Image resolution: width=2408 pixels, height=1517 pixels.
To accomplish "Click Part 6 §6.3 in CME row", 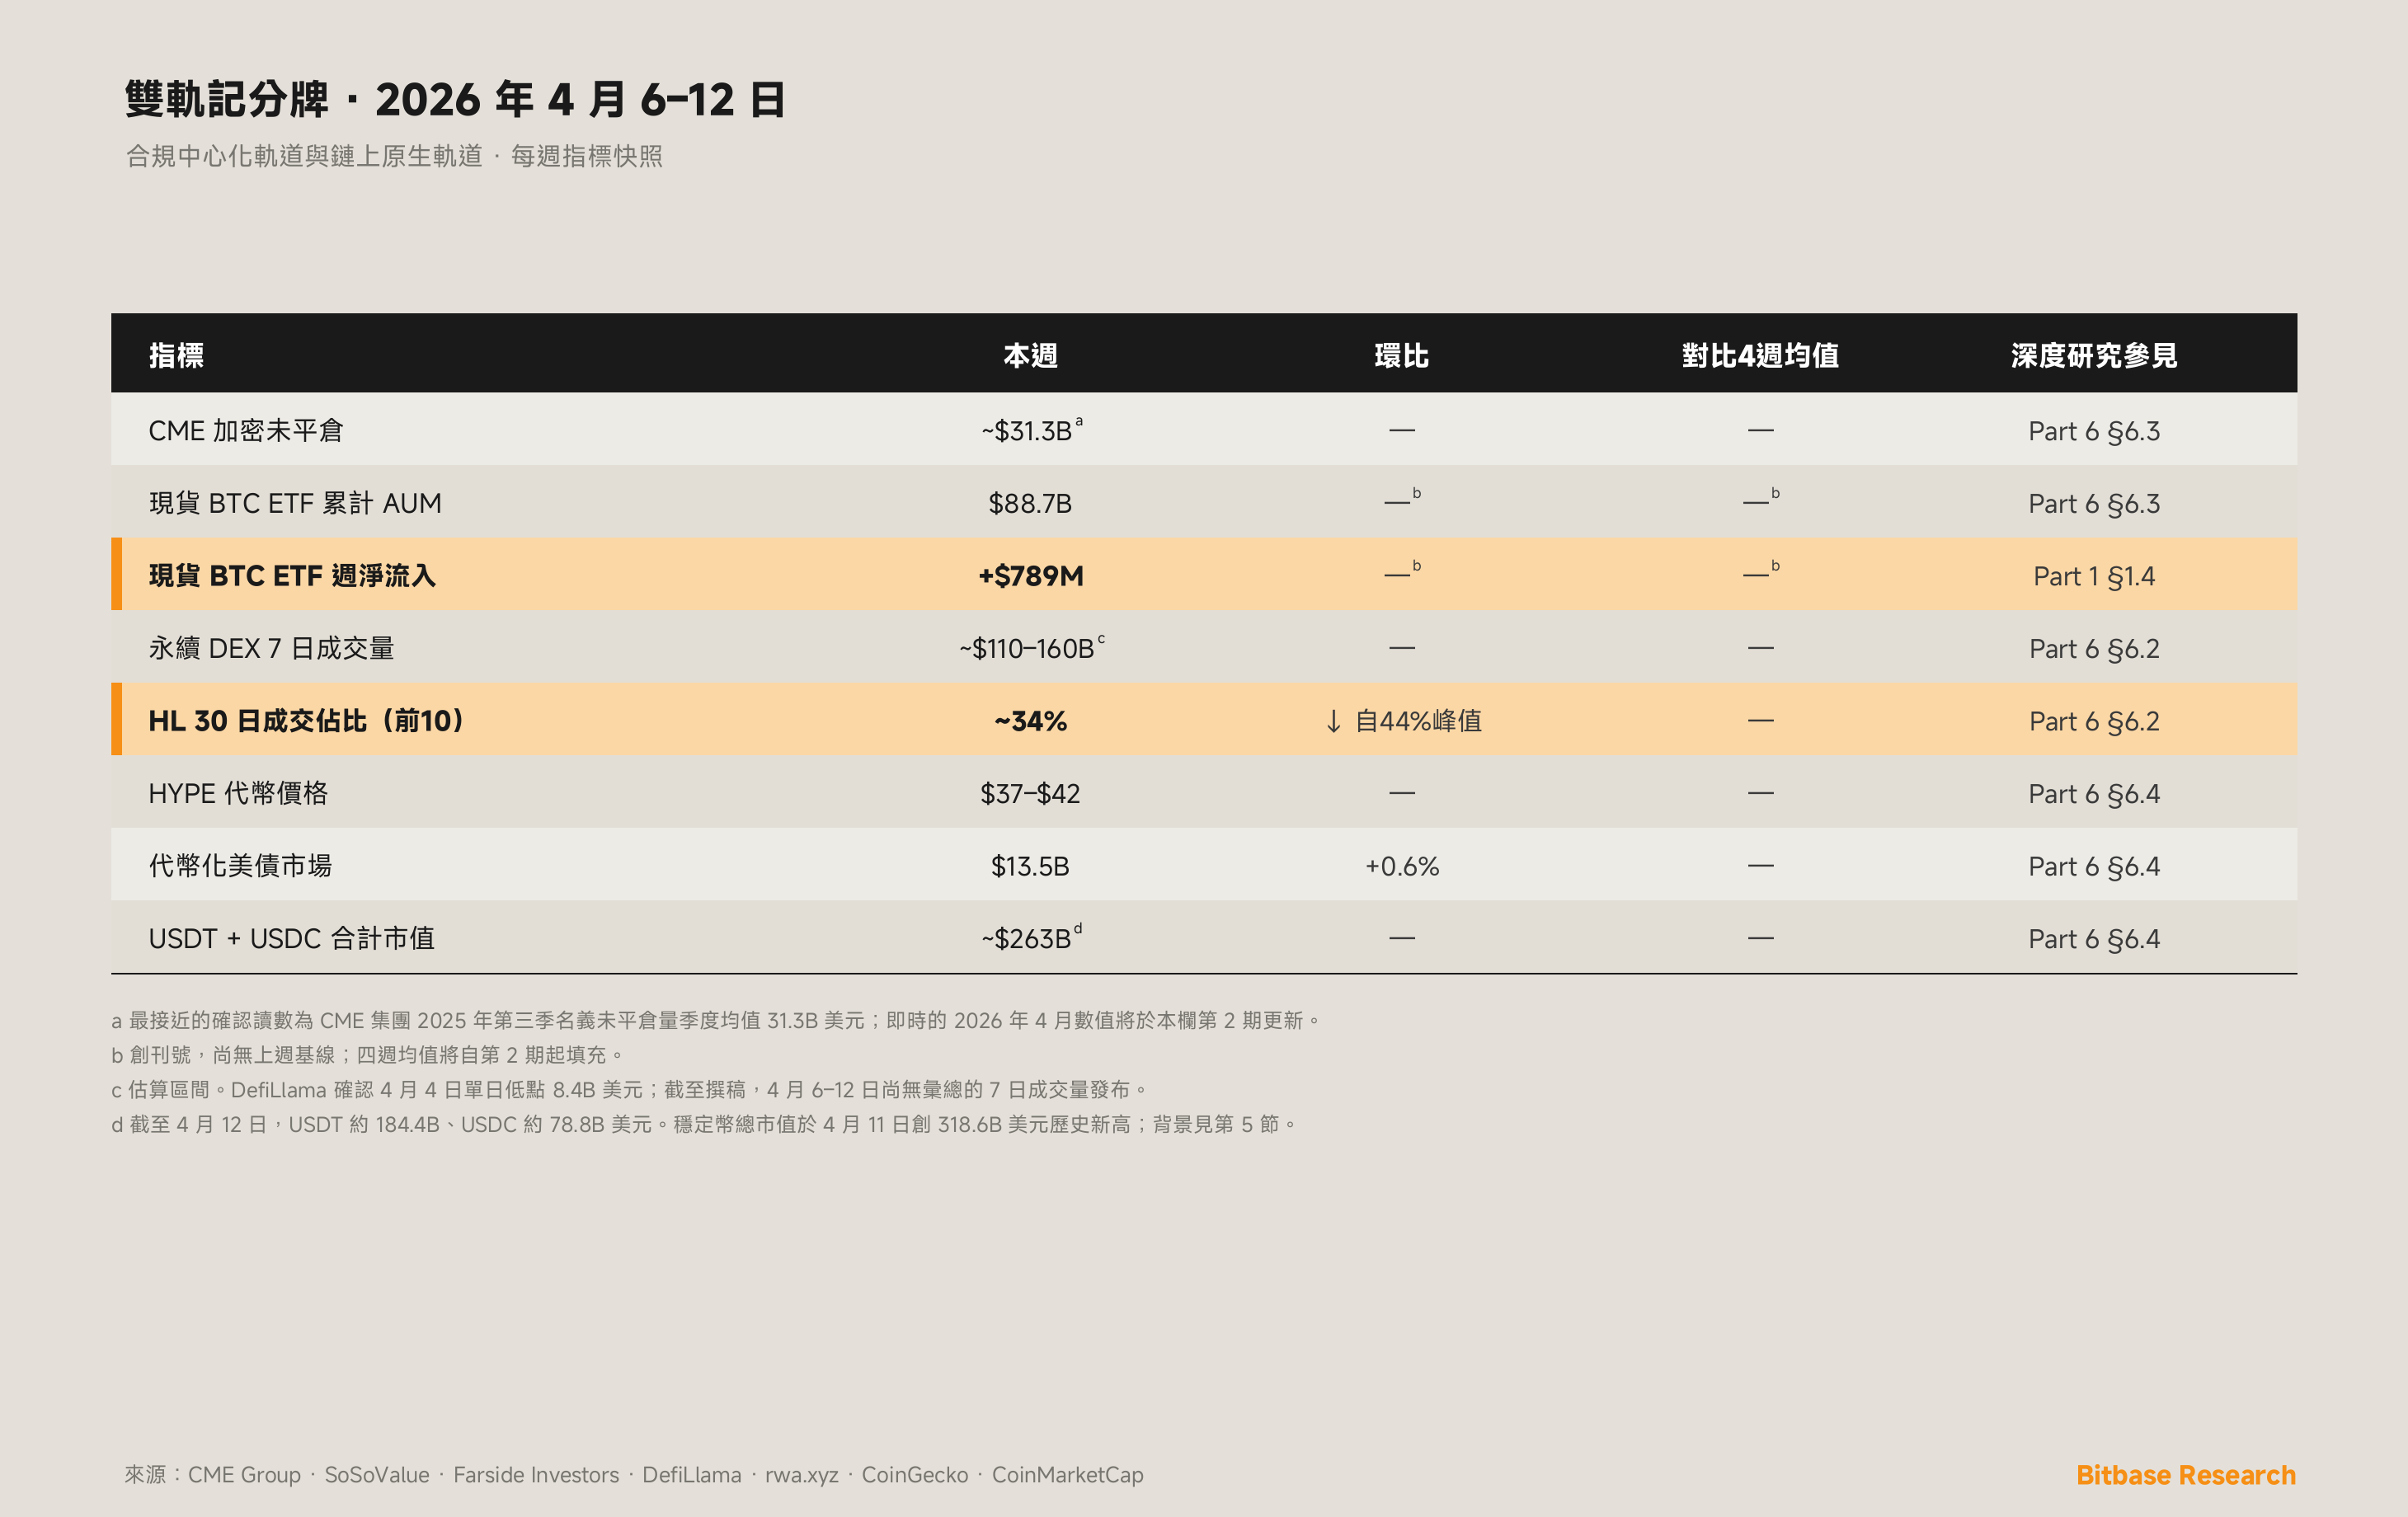I will (x=2094, y=431).
